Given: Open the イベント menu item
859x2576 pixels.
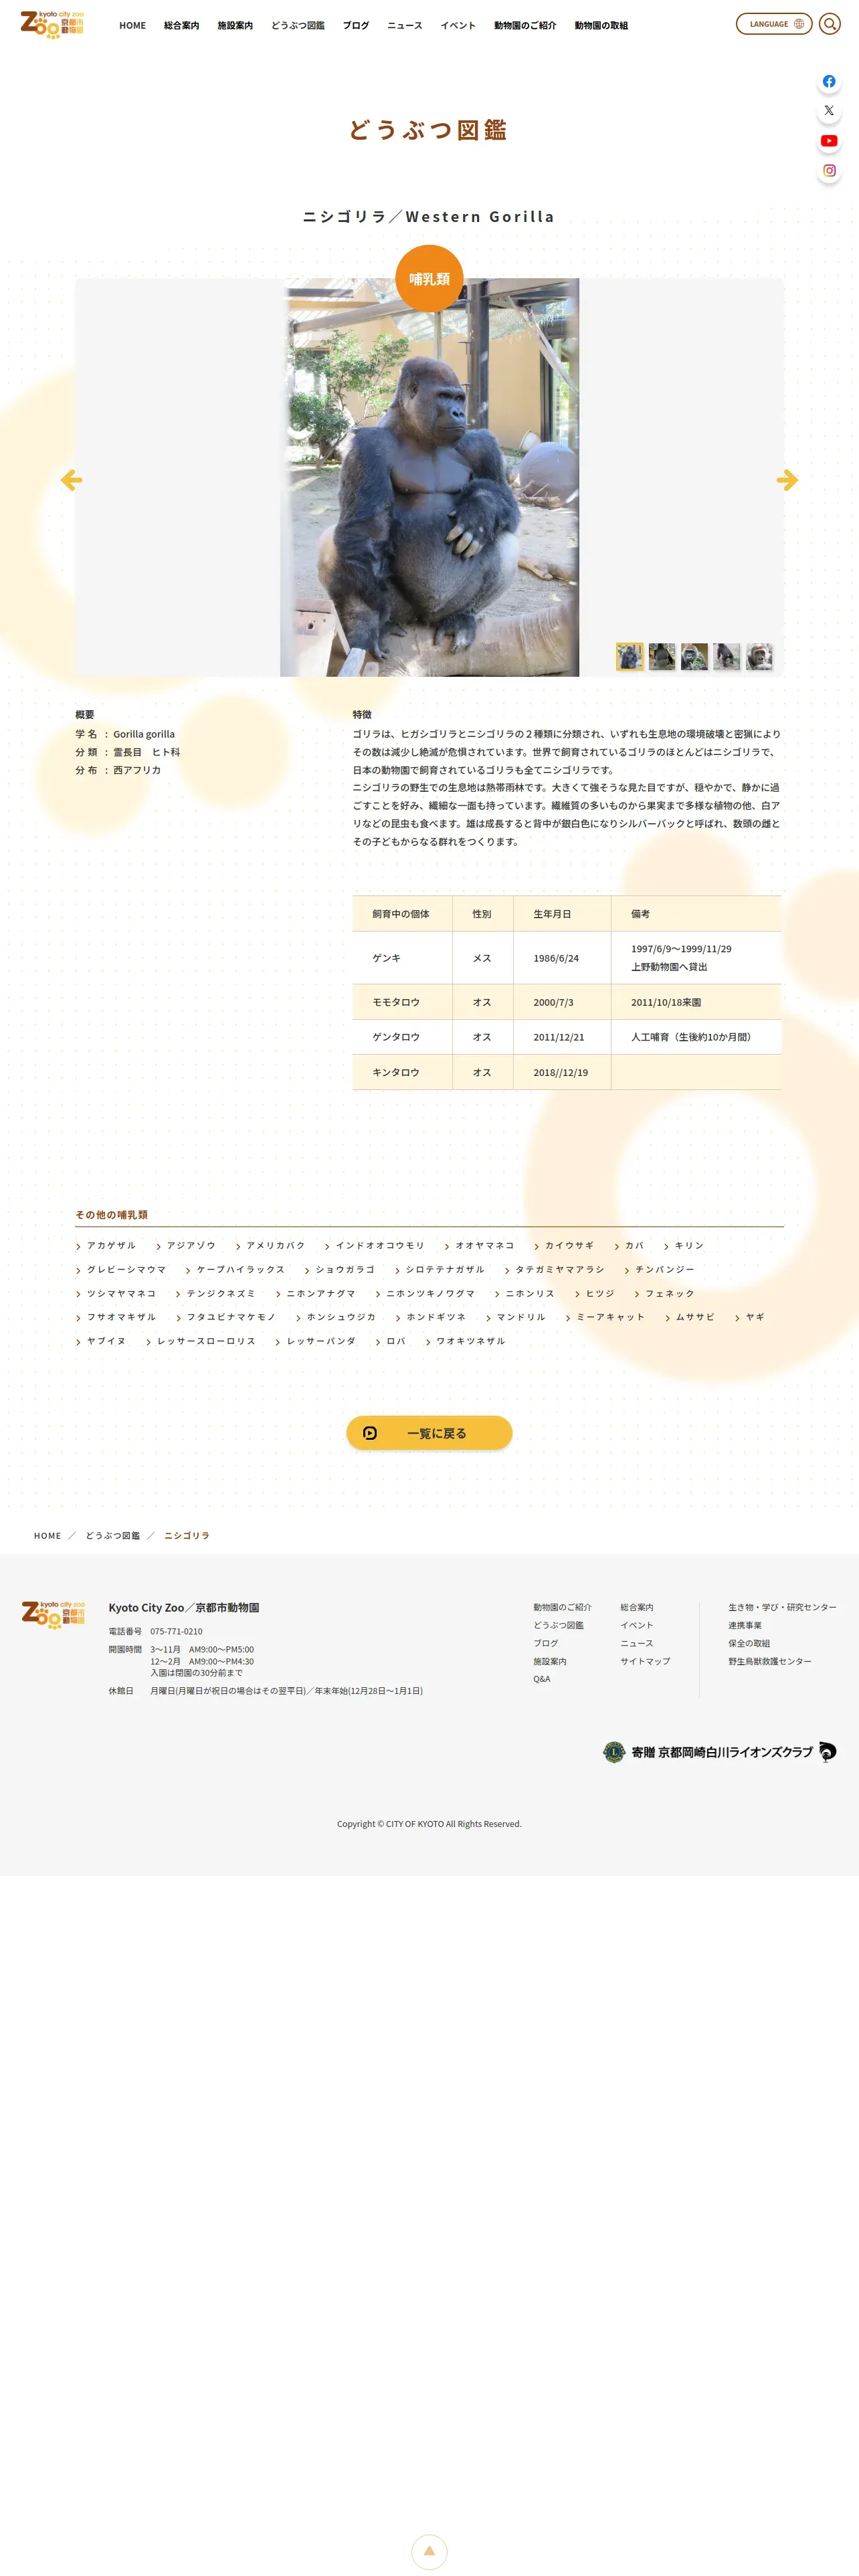Looking at the screenshot, I should 458,26.
